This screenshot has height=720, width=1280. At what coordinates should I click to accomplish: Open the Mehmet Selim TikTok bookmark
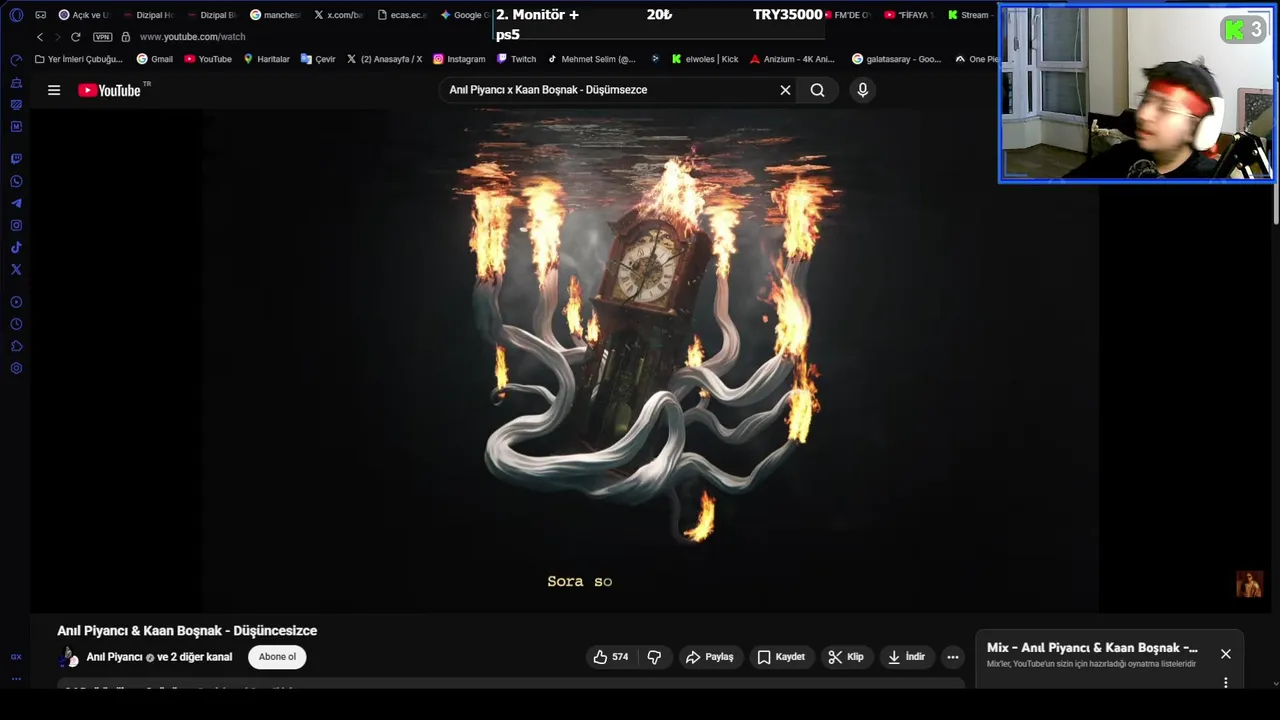point(591,59)
